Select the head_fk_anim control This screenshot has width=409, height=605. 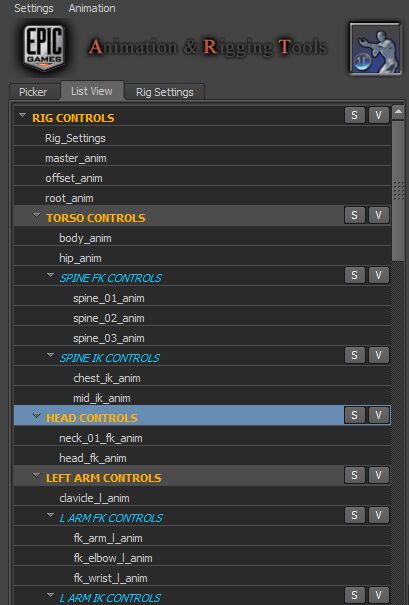(x=202, y=458)
